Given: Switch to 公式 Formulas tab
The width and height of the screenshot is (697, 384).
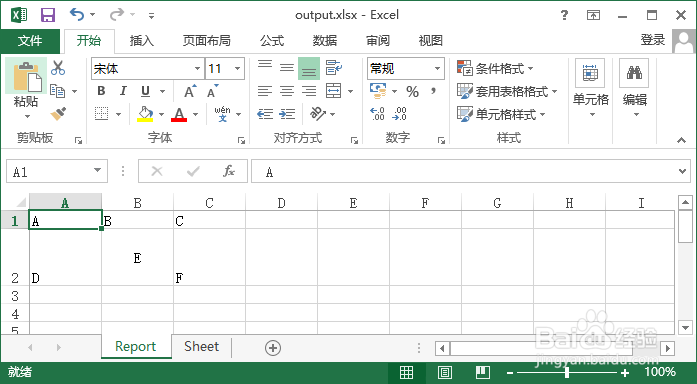Looking at the screenshot, I should (272, 41).
